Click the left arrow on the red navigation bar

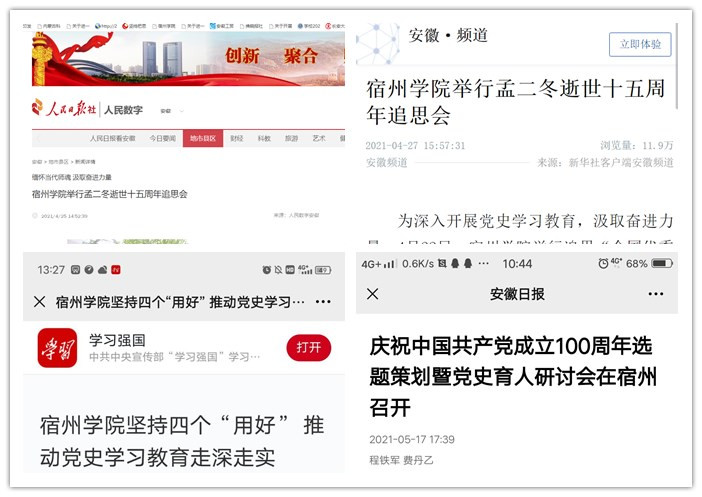39,139
